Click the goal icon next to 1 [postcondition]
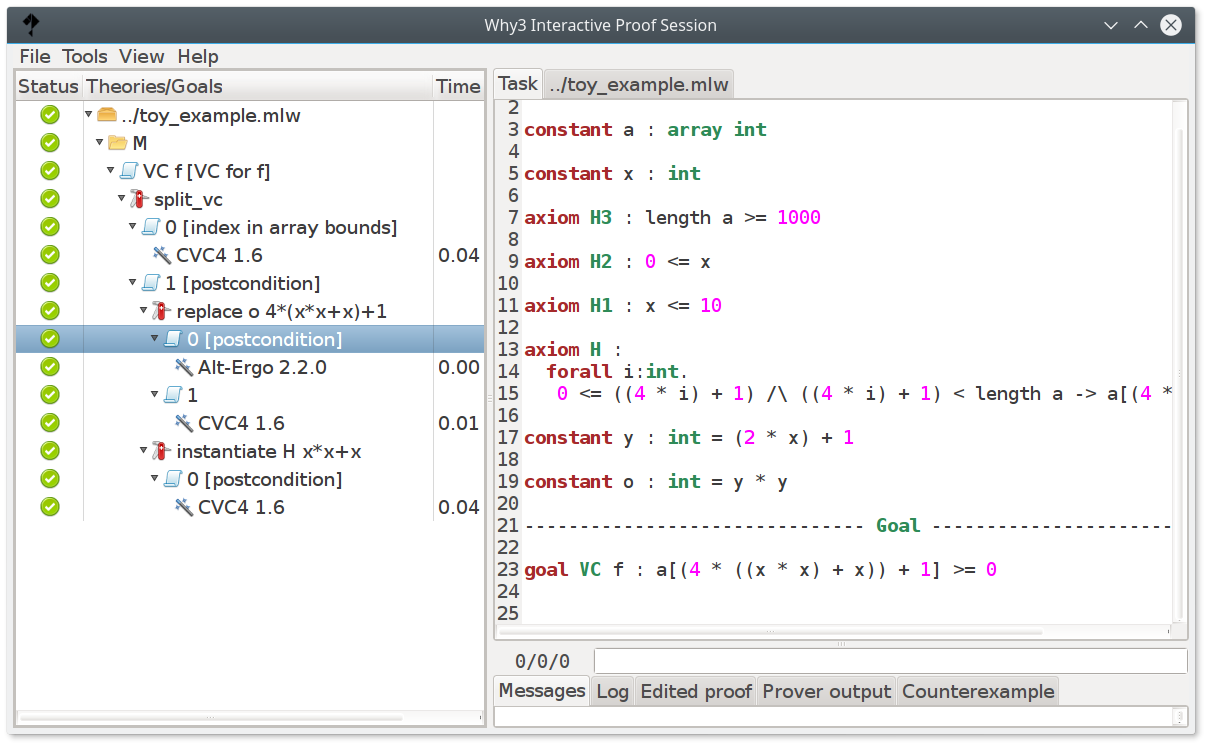The height and width of the screenshot is (747, 1208). pyautogui.click(x=151, y=283)
